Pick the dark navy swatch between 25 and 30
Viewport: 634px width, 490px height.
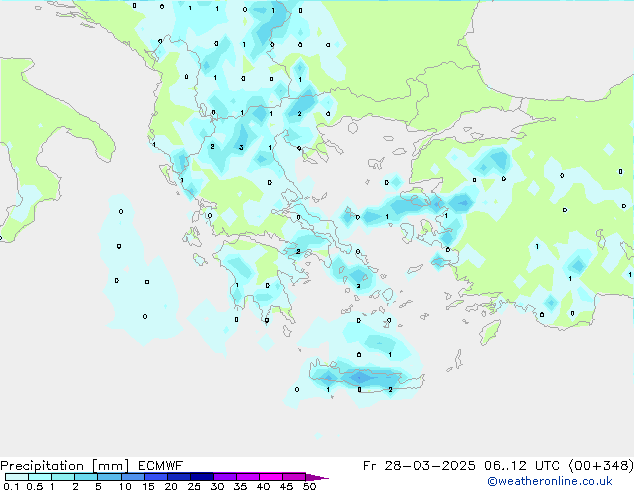point(202,478)
